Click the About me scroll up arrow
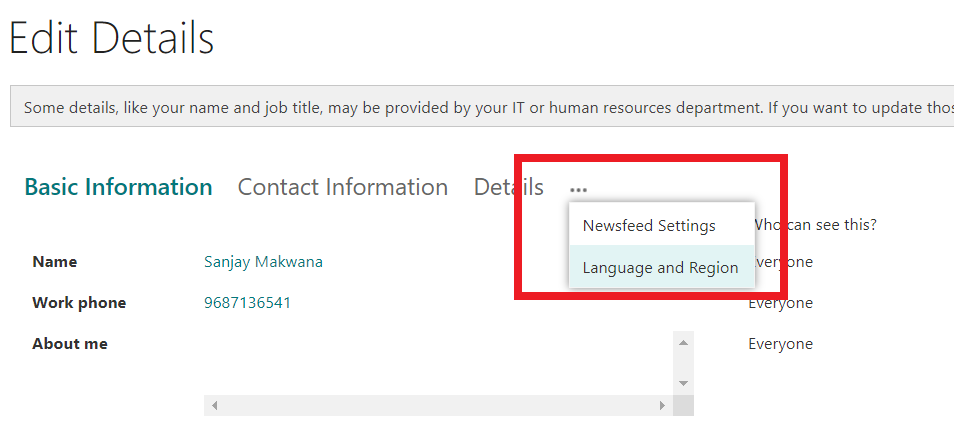The image size is (954, 431). point(683,343)
